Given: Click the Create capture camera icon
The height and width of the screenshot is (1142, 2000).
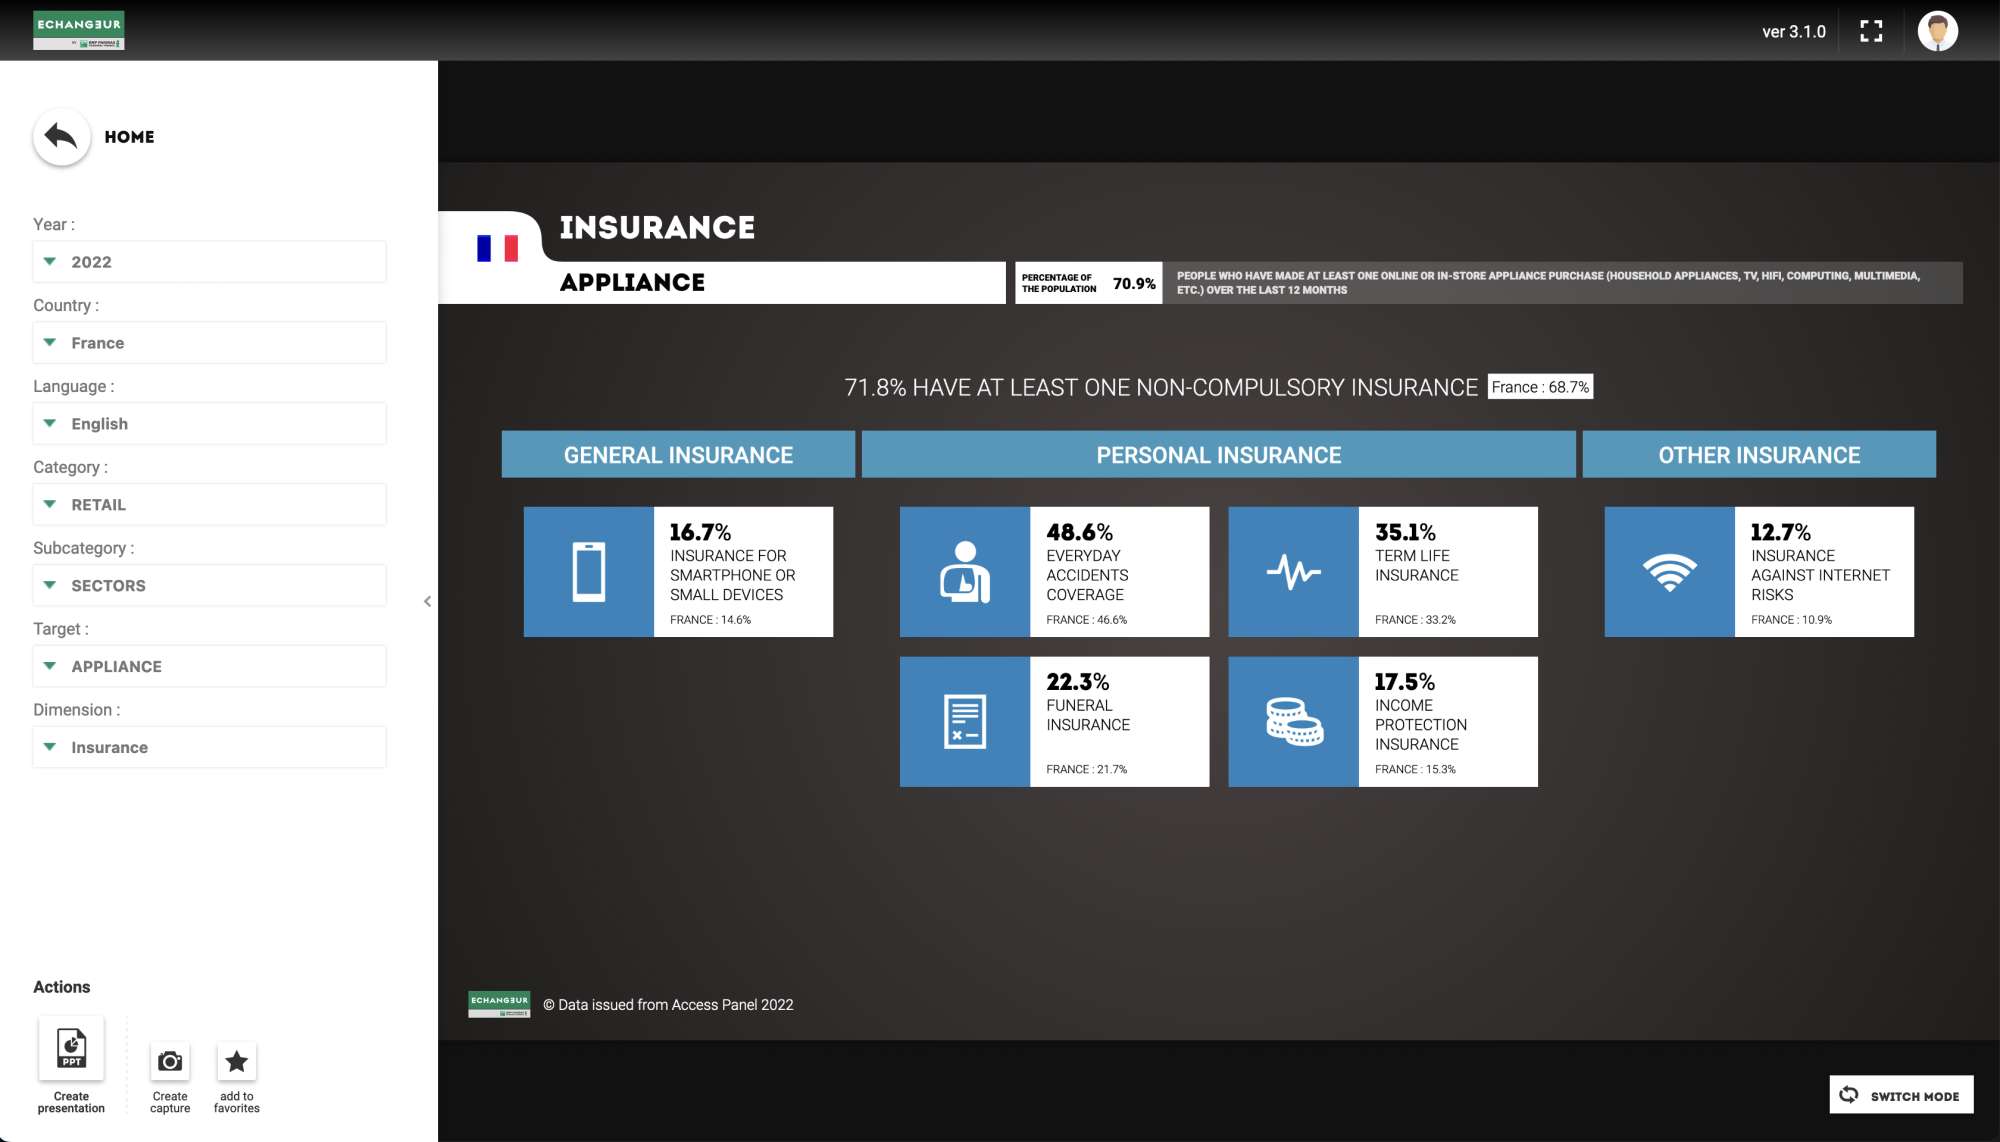Looking at the screenshot, I should (x=170, y=1062).
